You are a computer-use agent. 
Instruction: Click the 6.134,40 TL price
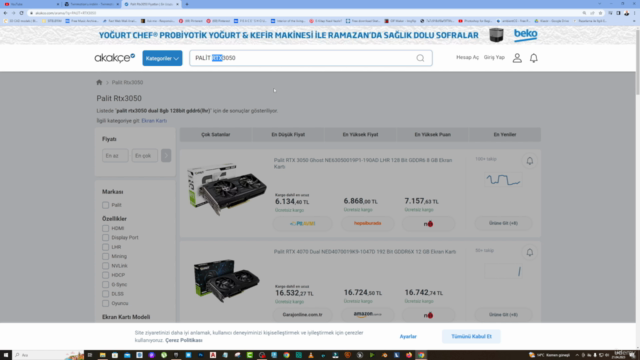pyautogui.click(x=292, y=202)
